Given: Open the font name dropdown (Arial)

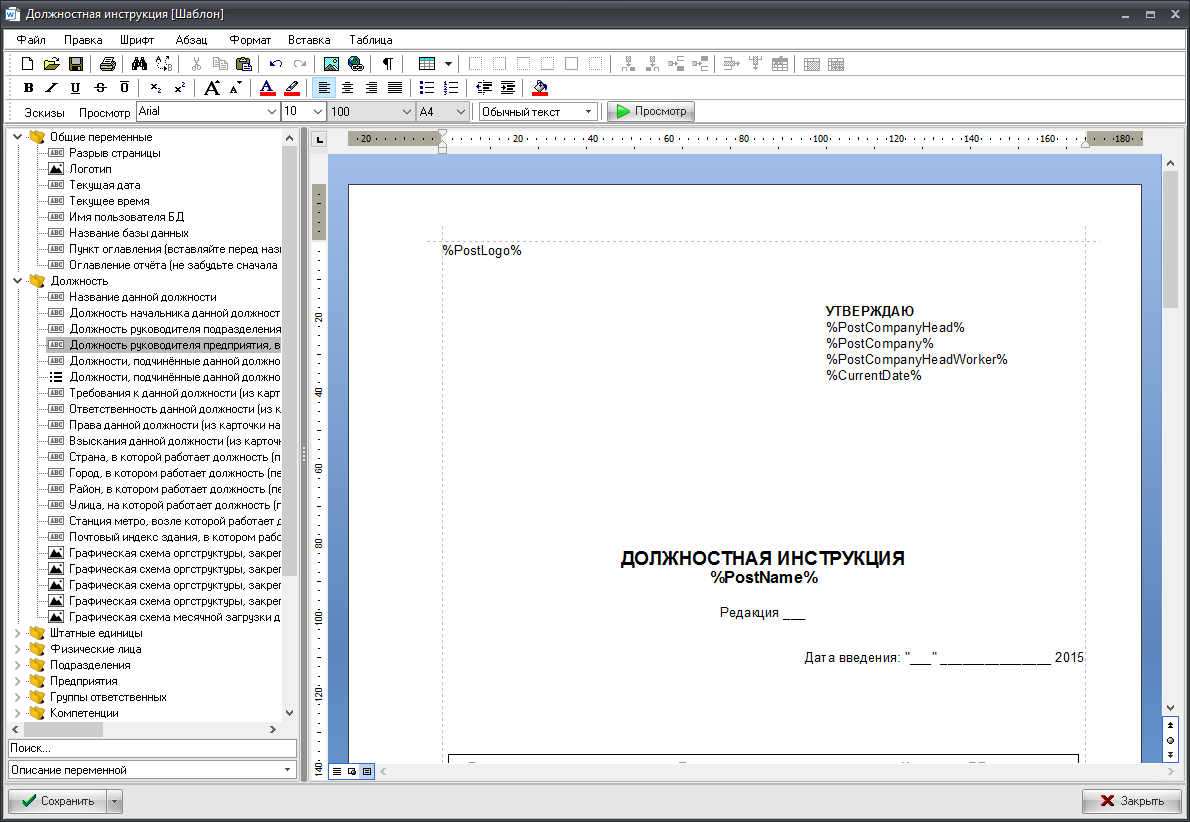Looking at the screenshot, I should pos(272,112).
